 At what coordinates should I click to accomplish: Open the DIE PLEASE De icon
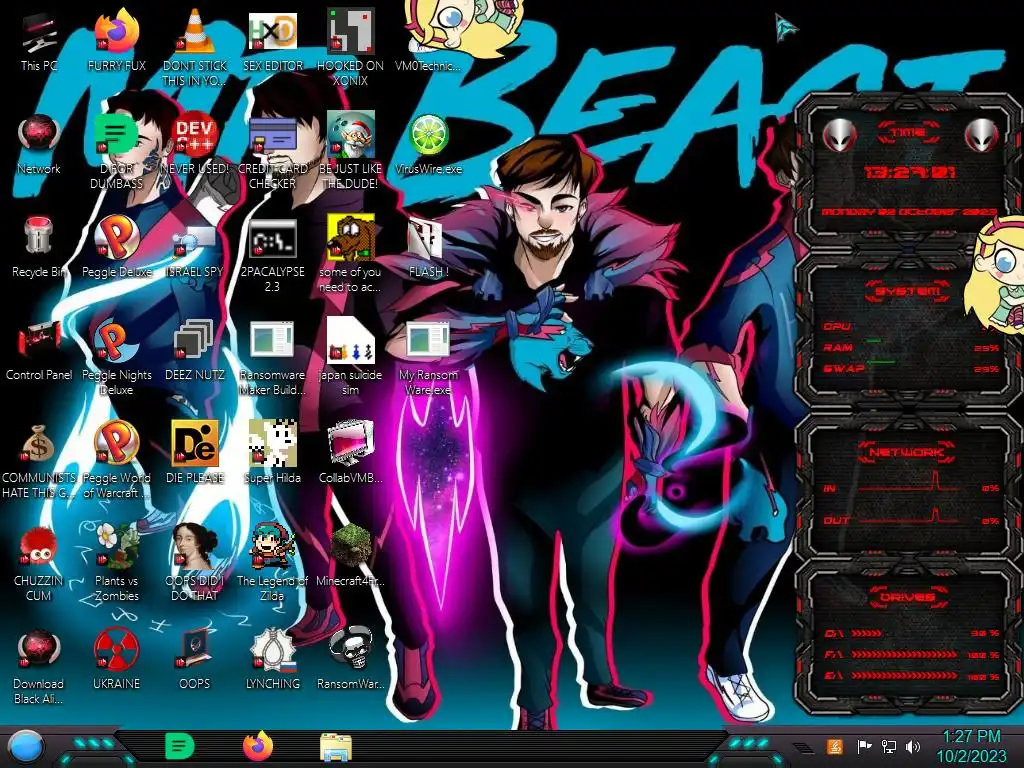pyautogui.click(x=195, y=452)
